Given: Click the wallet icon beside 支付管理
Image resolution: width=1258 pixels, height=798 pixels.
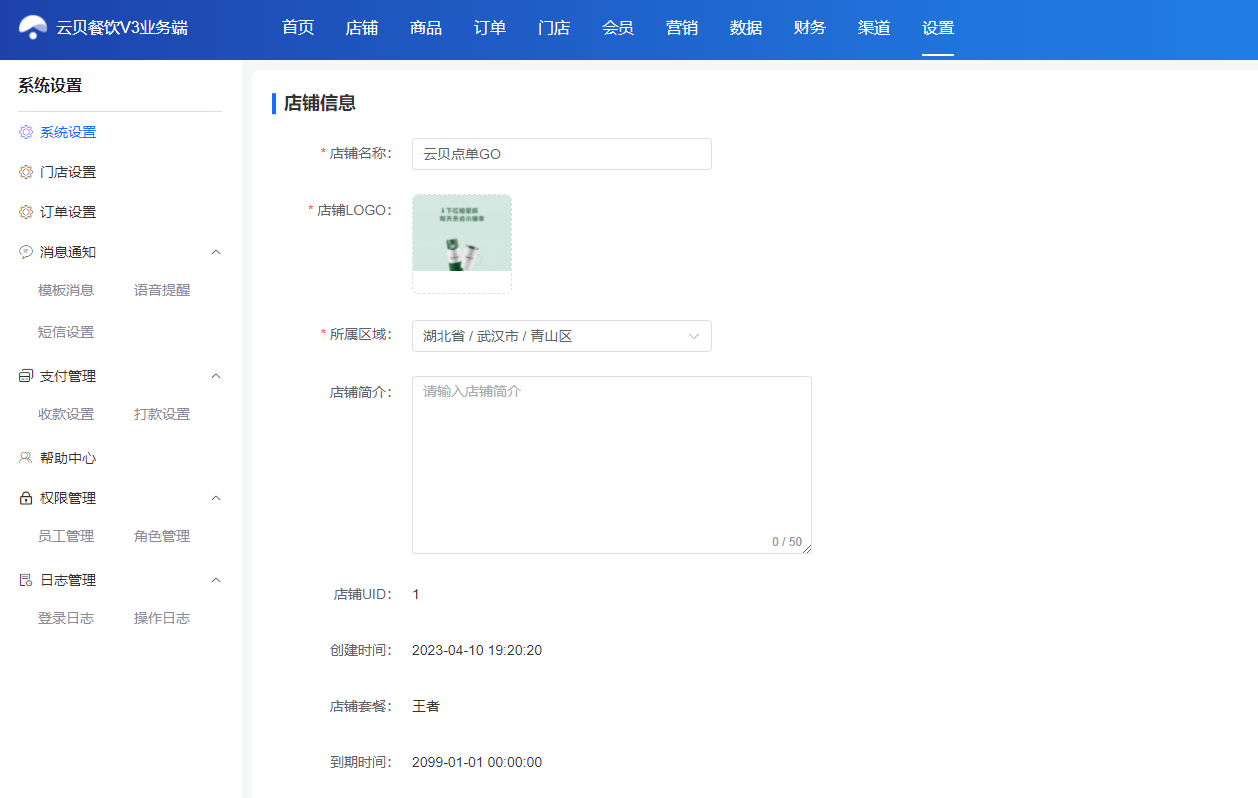Looking at the screenshot, I should click(x=26, y=376).
